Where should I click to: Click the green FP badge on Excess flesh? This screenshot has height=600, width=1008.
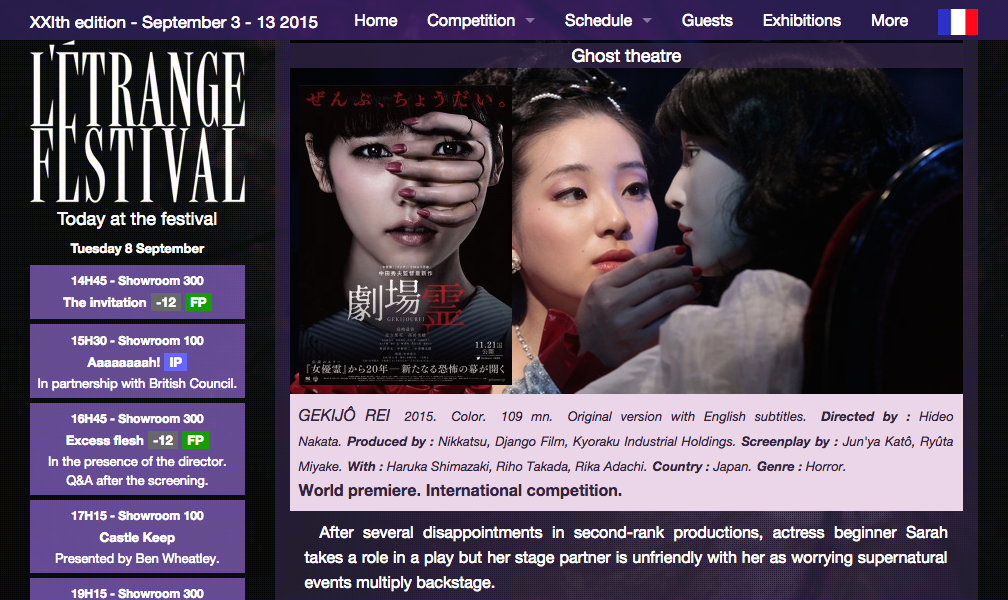click(x=195, y=440)
